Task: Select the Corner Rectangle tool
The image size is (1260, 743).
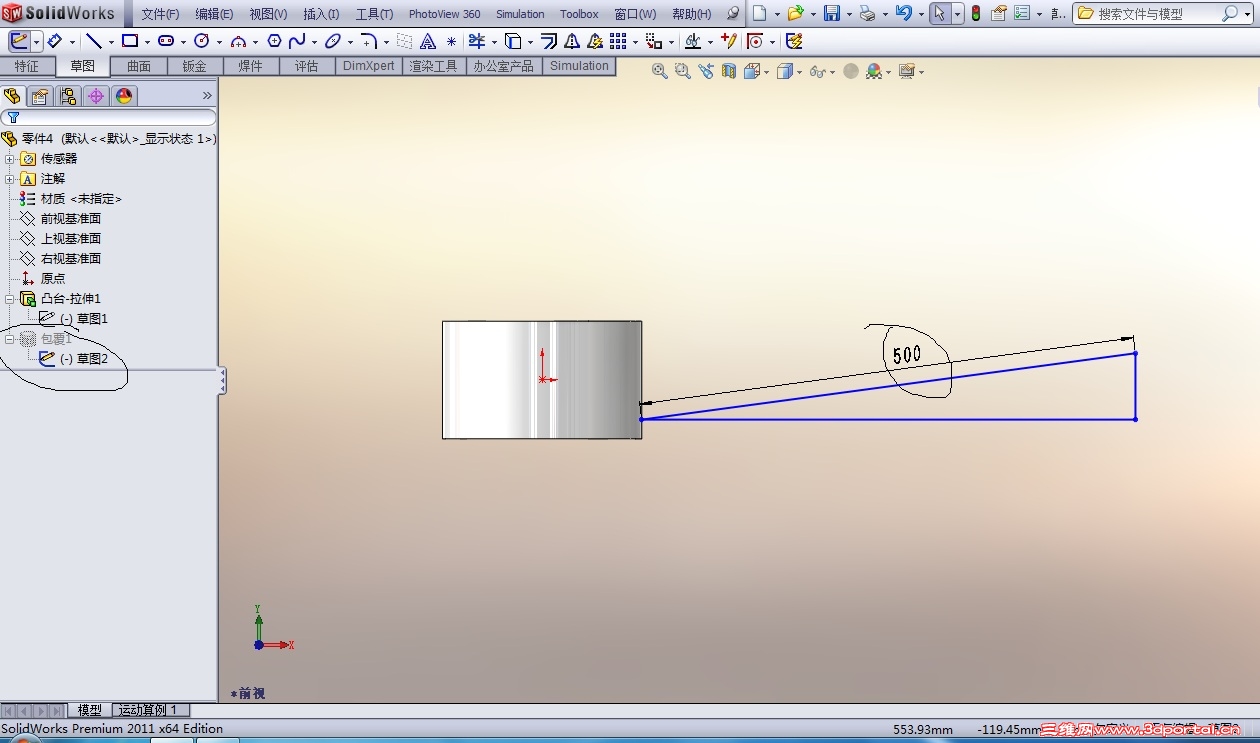Action: tap(130, 41)
